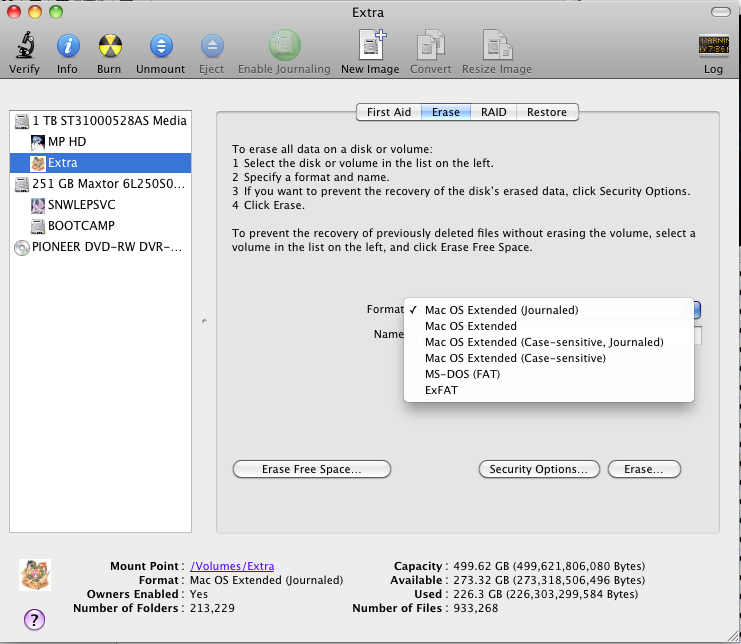Click the Available value 273.32 GB text
The image size is (741, 644).
pos(549,580)
